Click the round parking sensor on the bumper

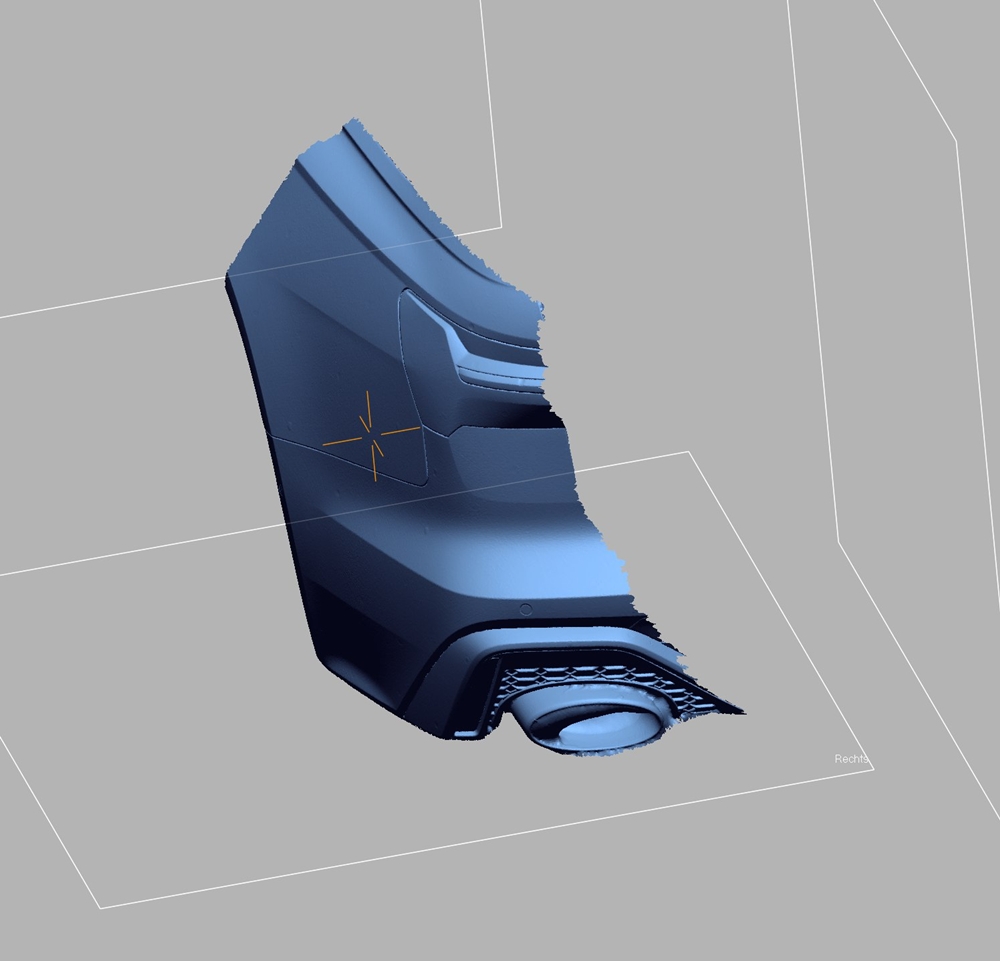click(x=526, y=610)
